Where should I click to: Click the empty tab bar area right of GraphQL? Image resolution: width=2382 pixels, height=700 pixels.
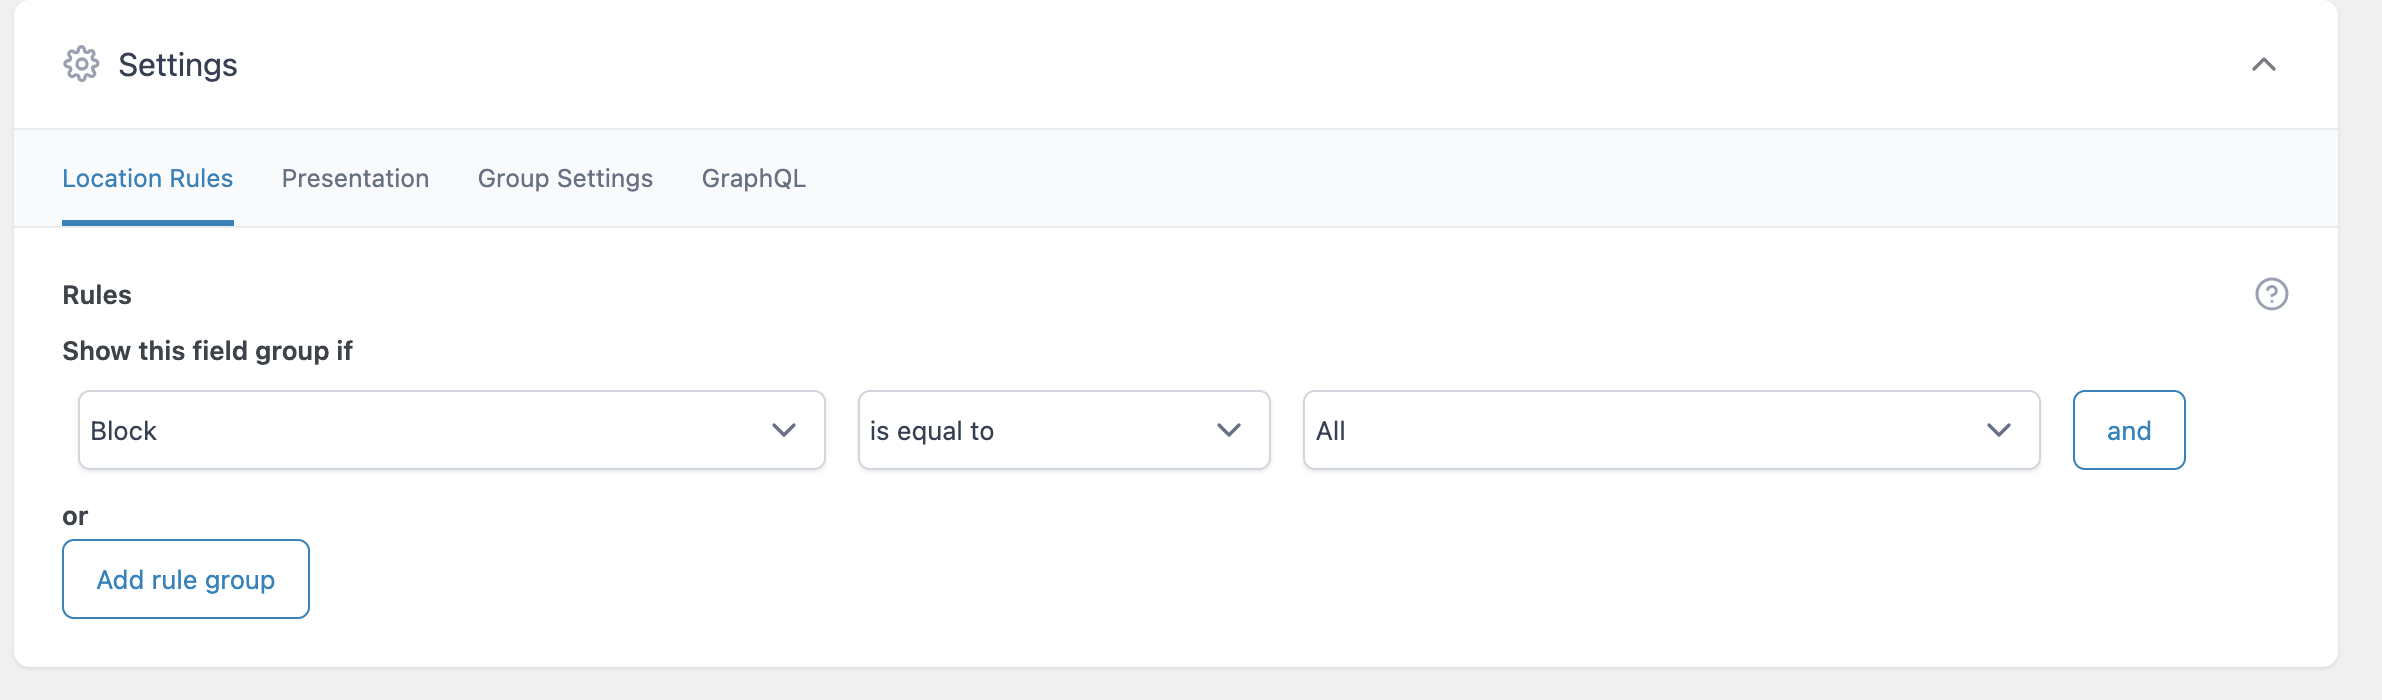tap(1500, 178)
